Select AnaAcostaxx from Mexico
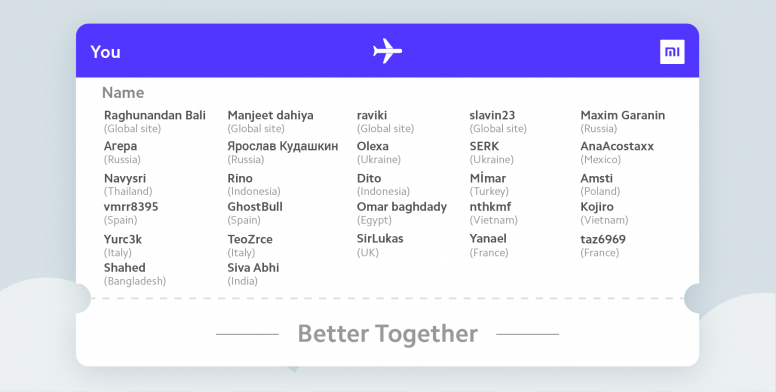 [x=617, y=147]
